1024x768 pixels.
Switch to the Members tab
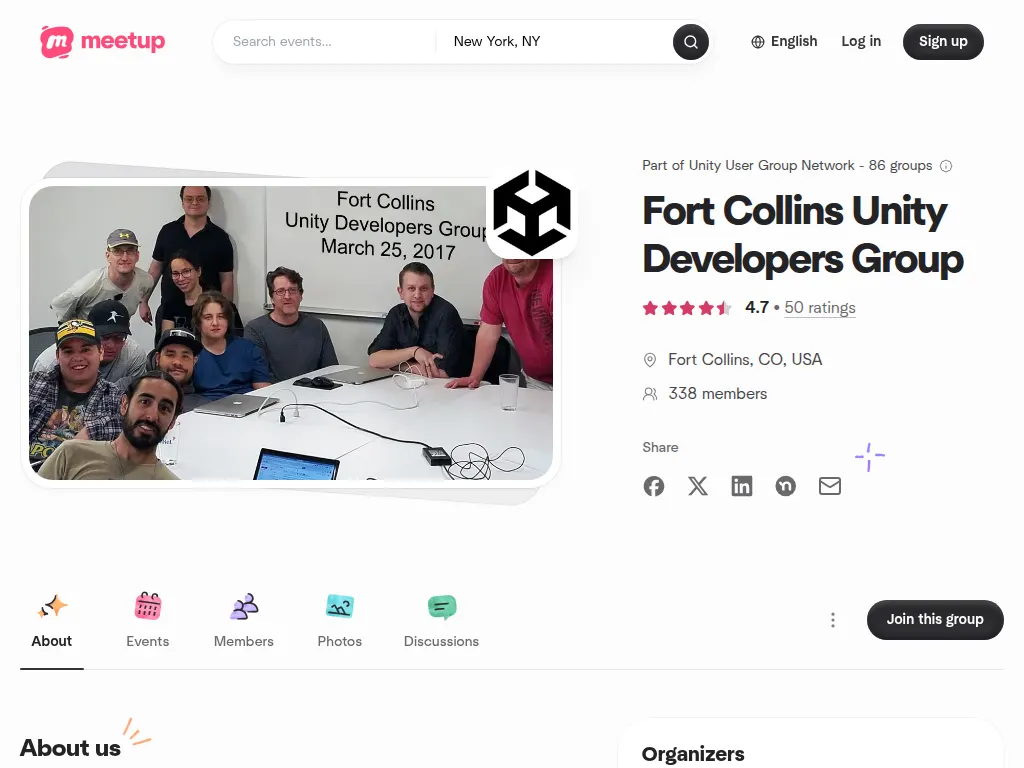click(x=244, y=619)
